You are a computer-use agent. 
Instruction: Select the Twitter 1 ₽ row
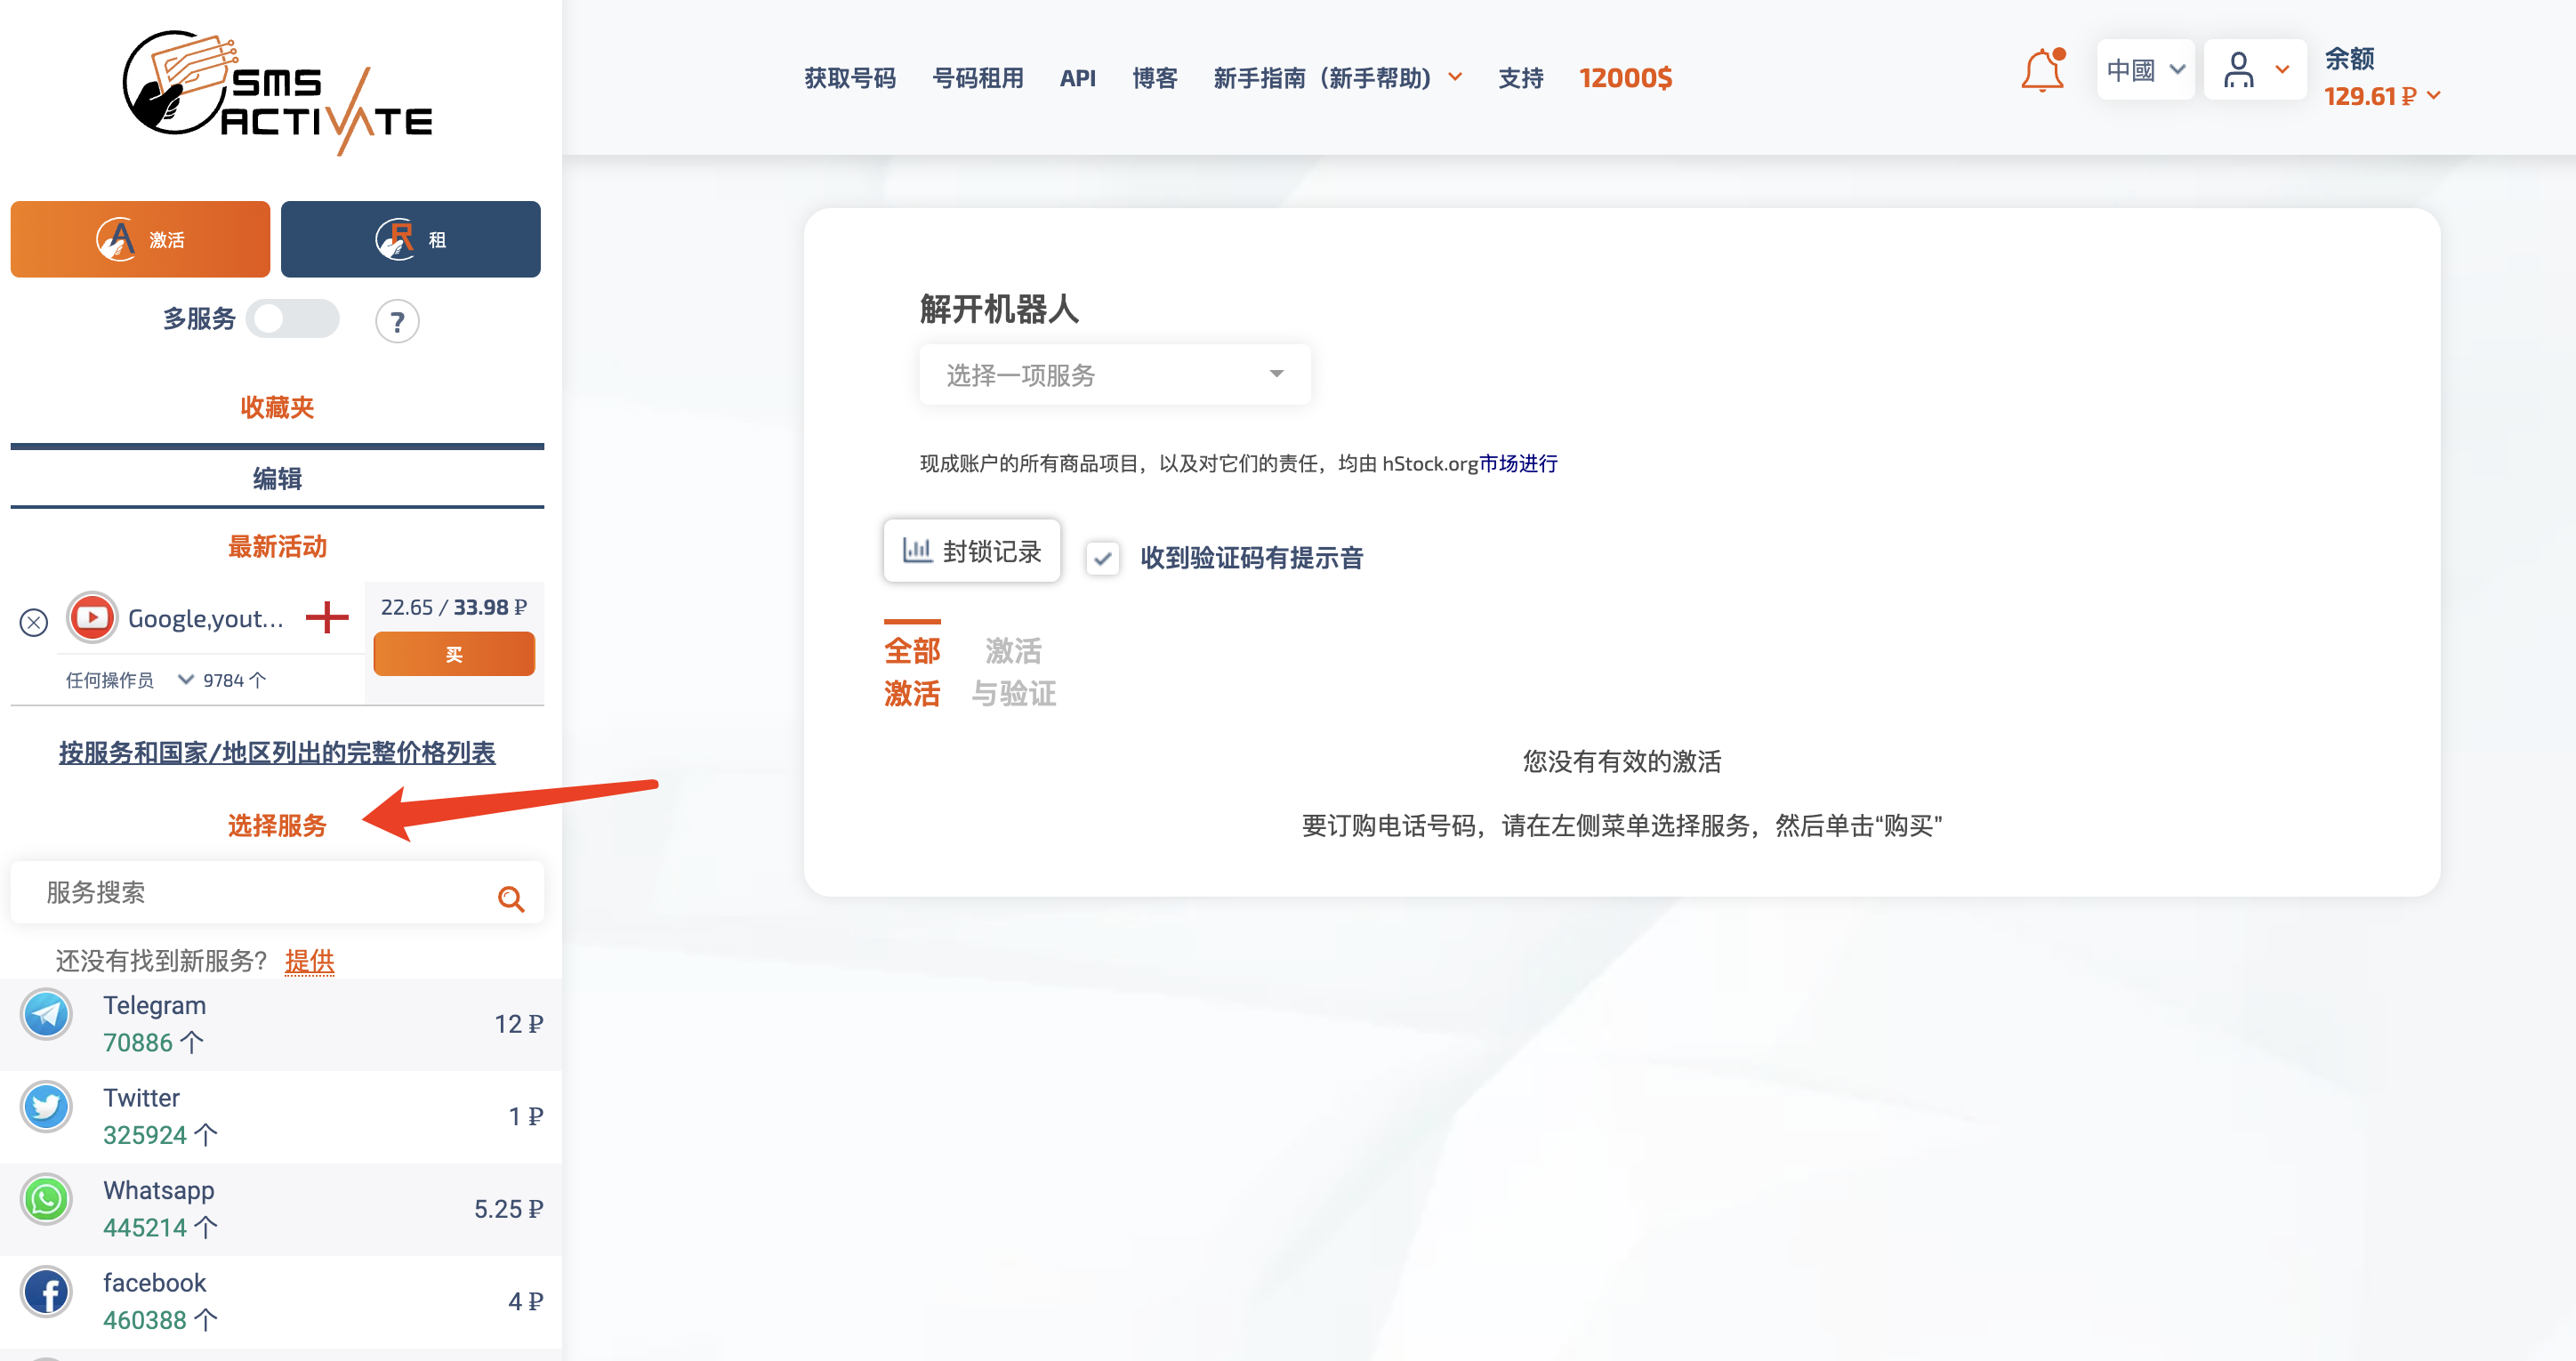tap(281, 1117)
